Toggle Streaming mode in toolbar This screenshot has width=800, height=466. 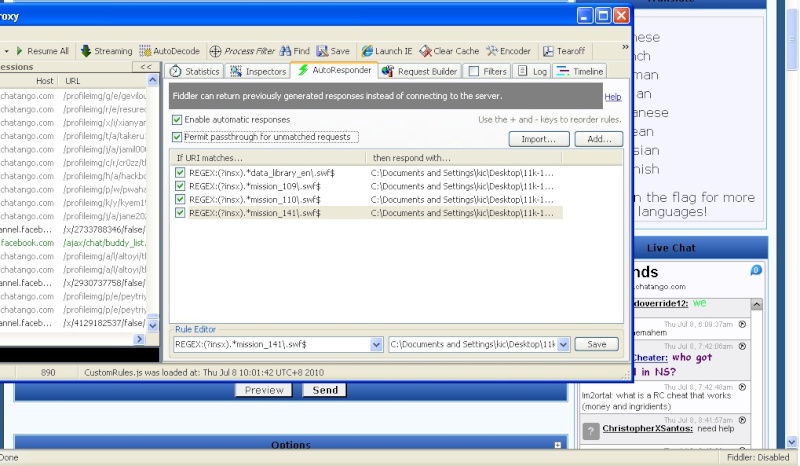pos(107,51)
